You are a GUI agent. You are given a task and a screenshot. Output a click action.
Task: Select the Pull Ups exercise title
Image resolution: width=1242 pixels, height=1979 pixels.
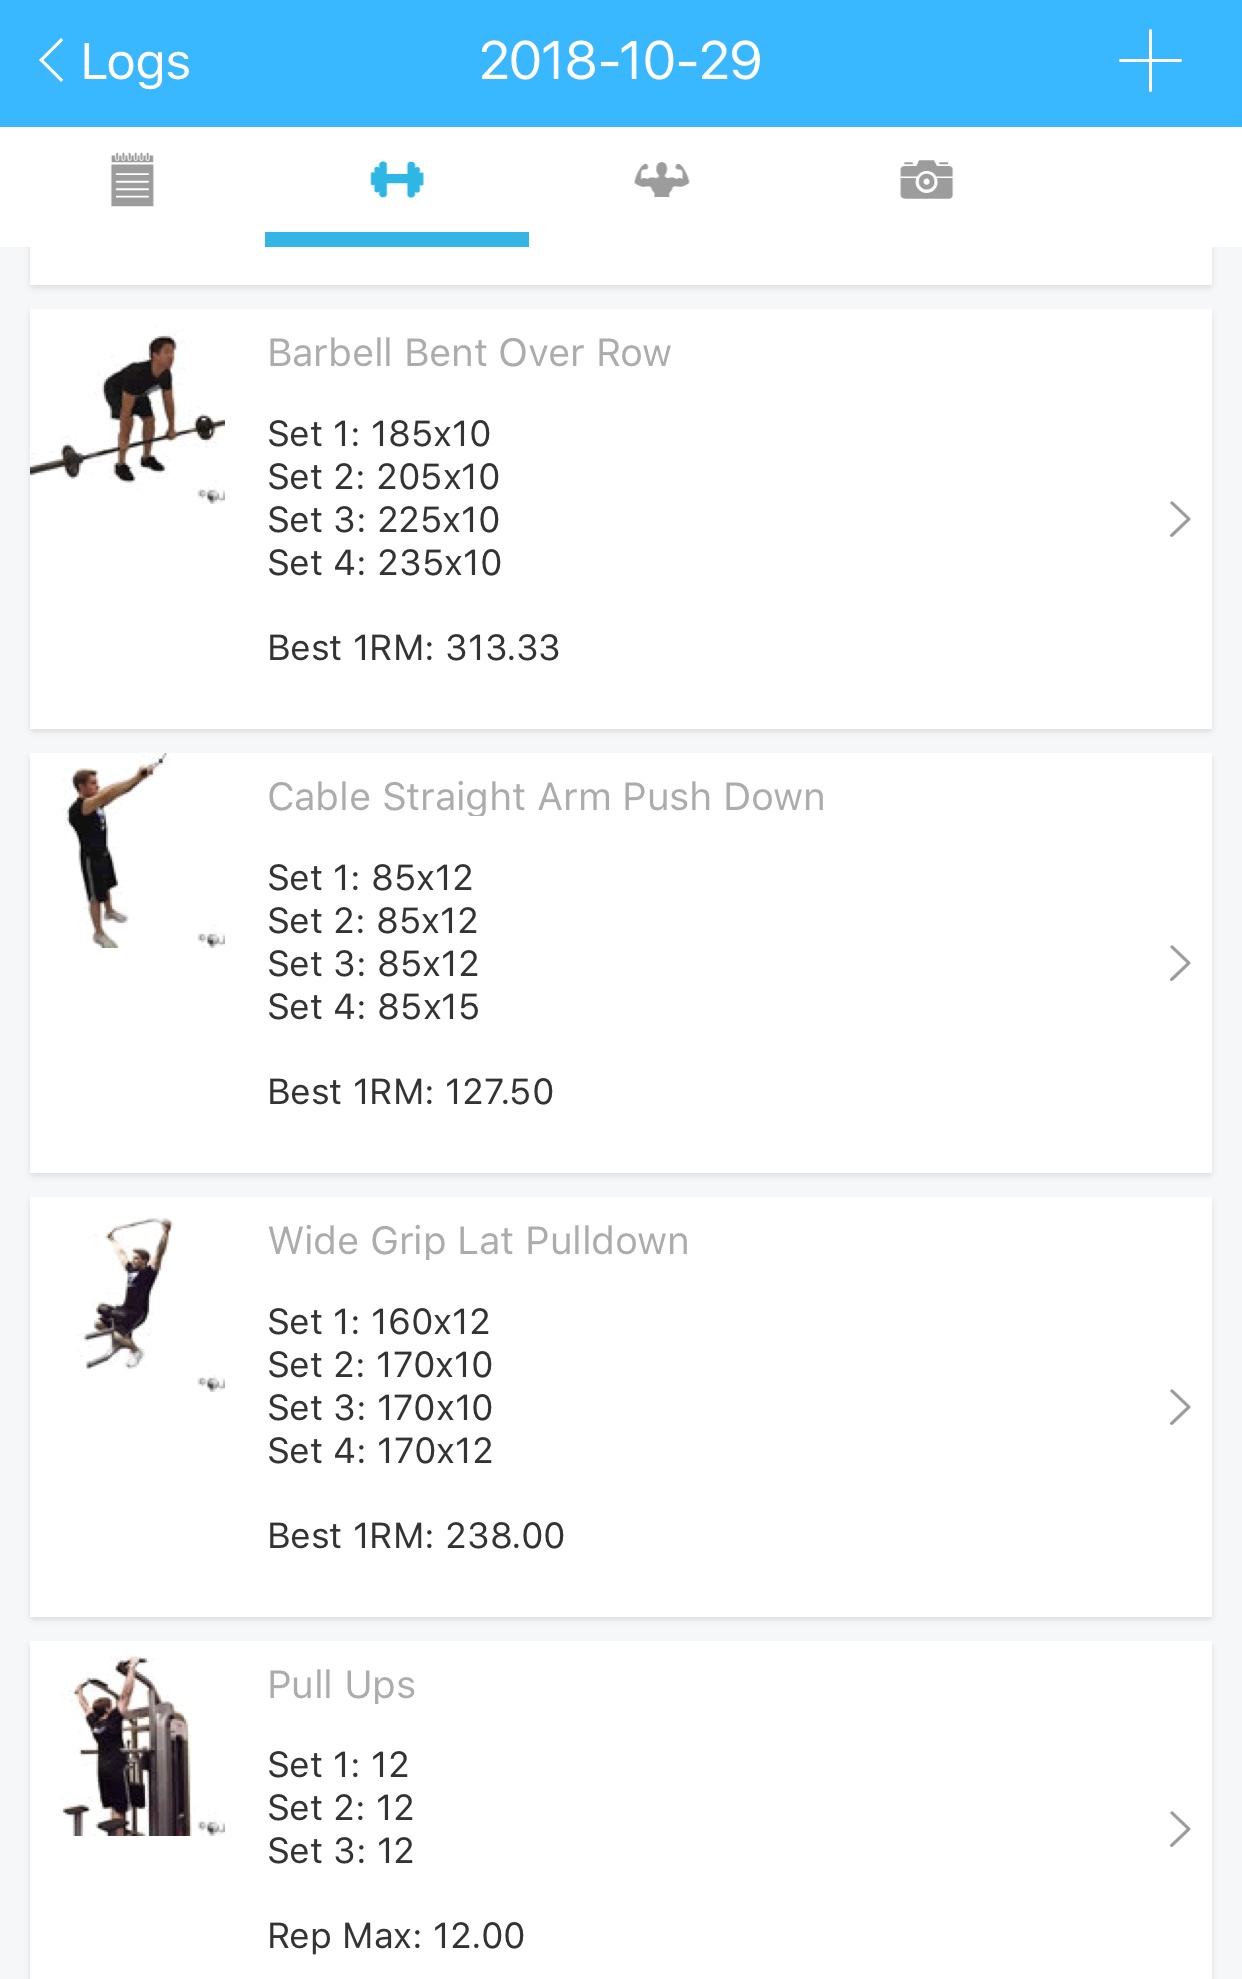341,1685
